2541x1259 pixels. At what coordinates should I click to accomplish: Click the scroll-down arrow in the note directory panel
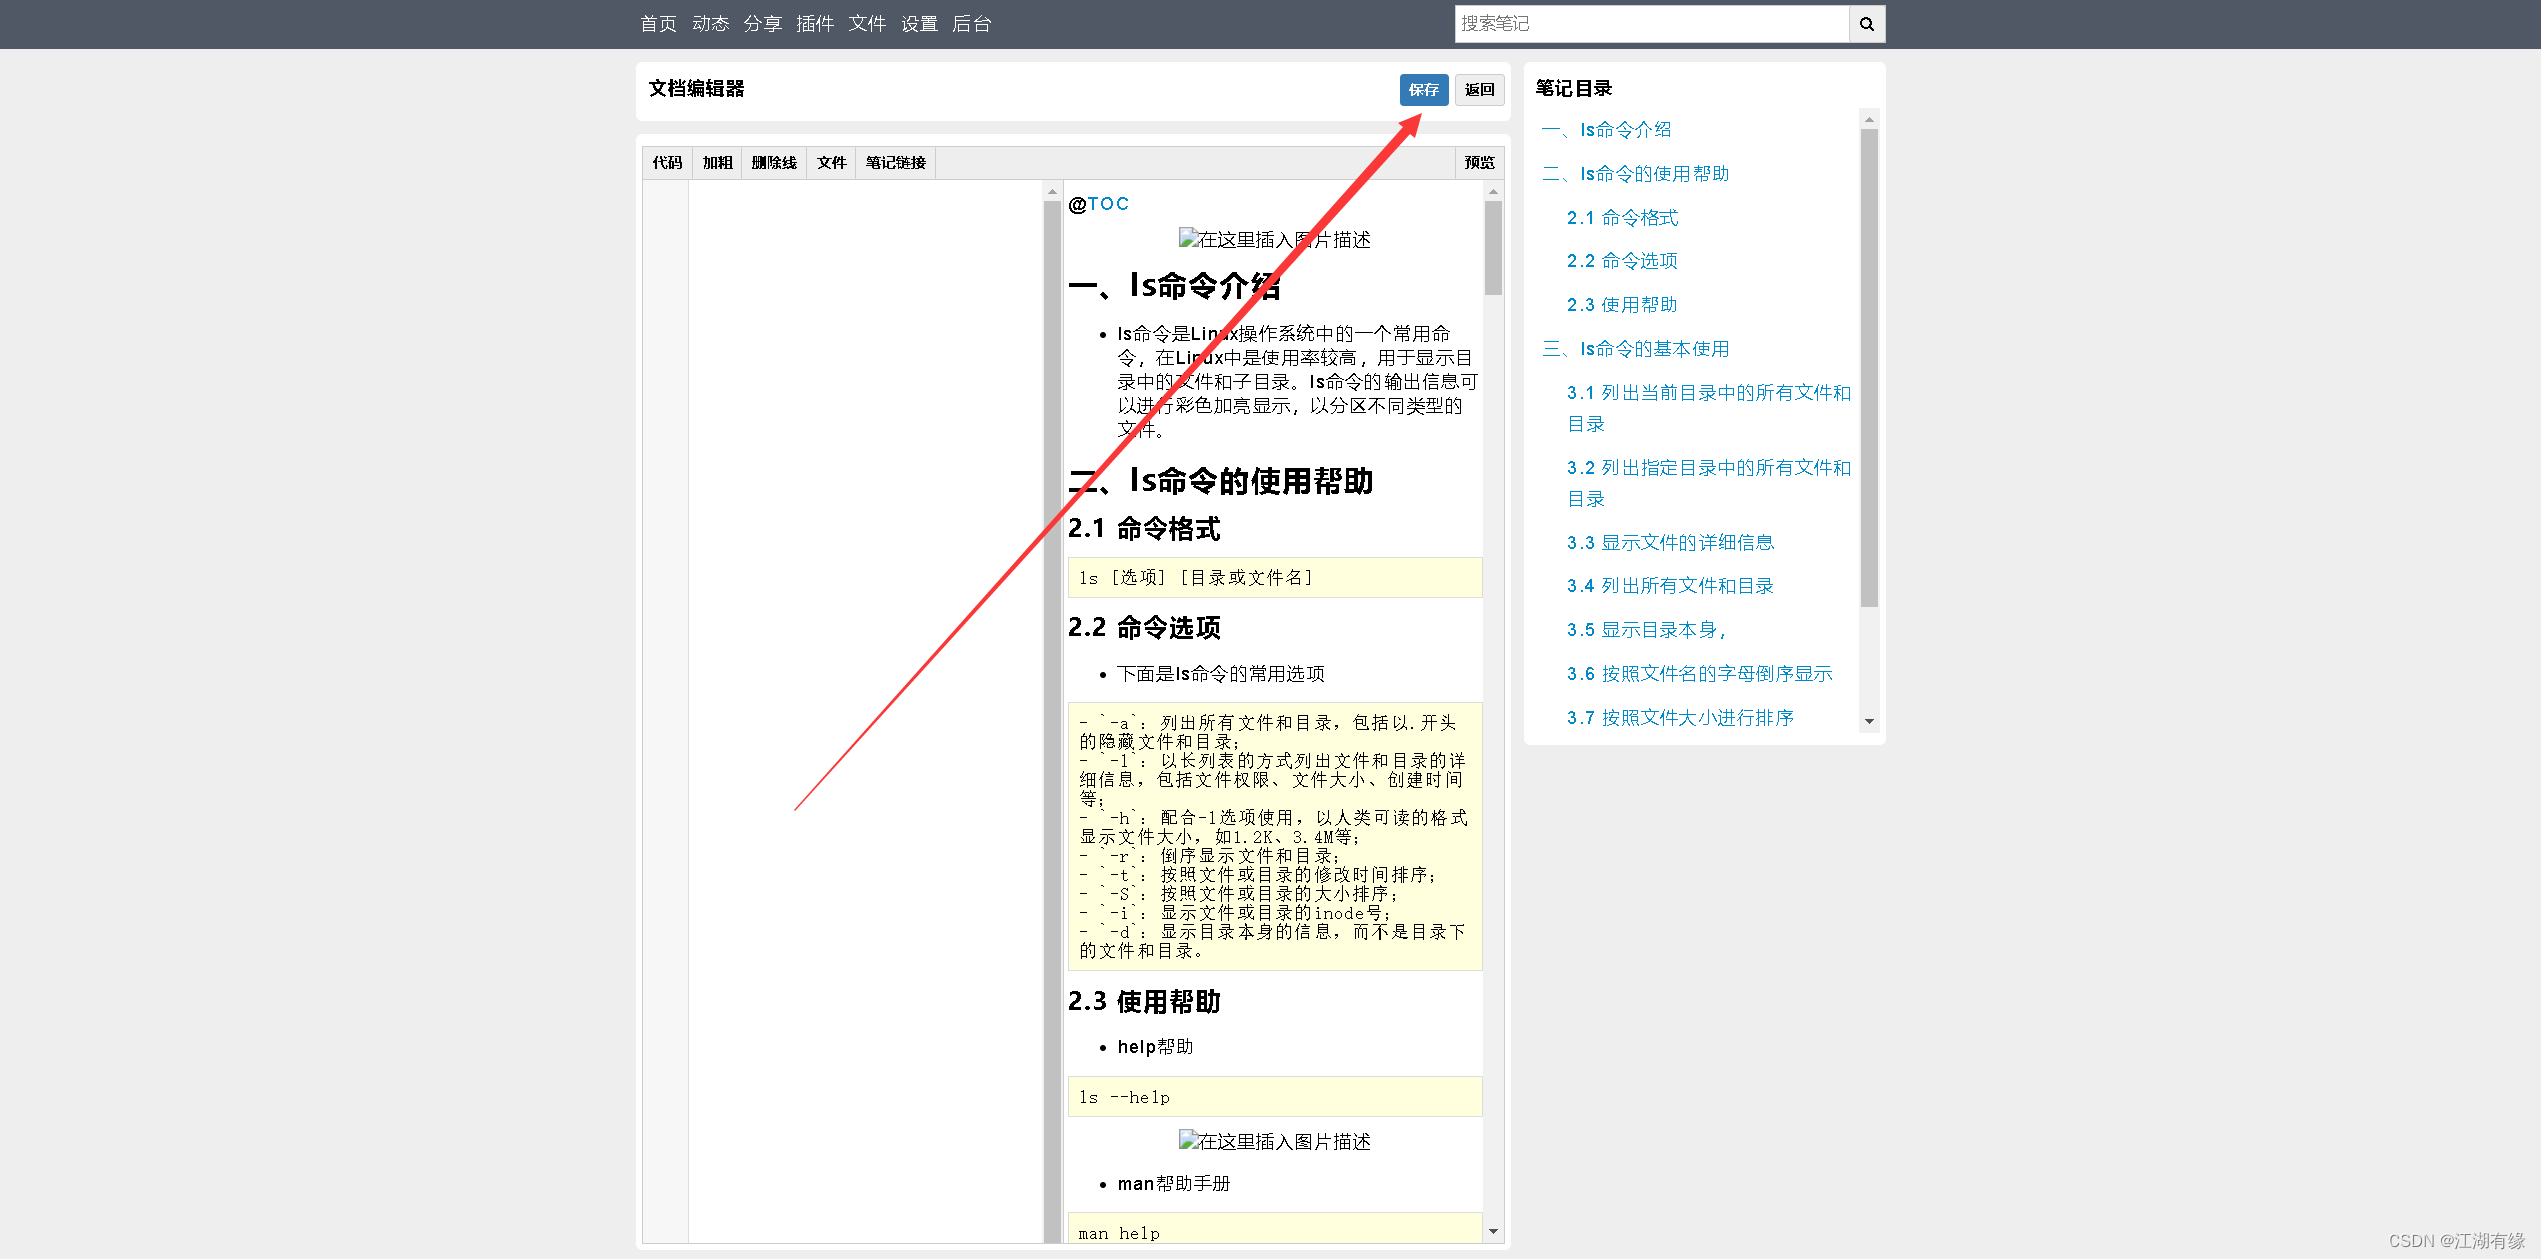pos(1871,722)
